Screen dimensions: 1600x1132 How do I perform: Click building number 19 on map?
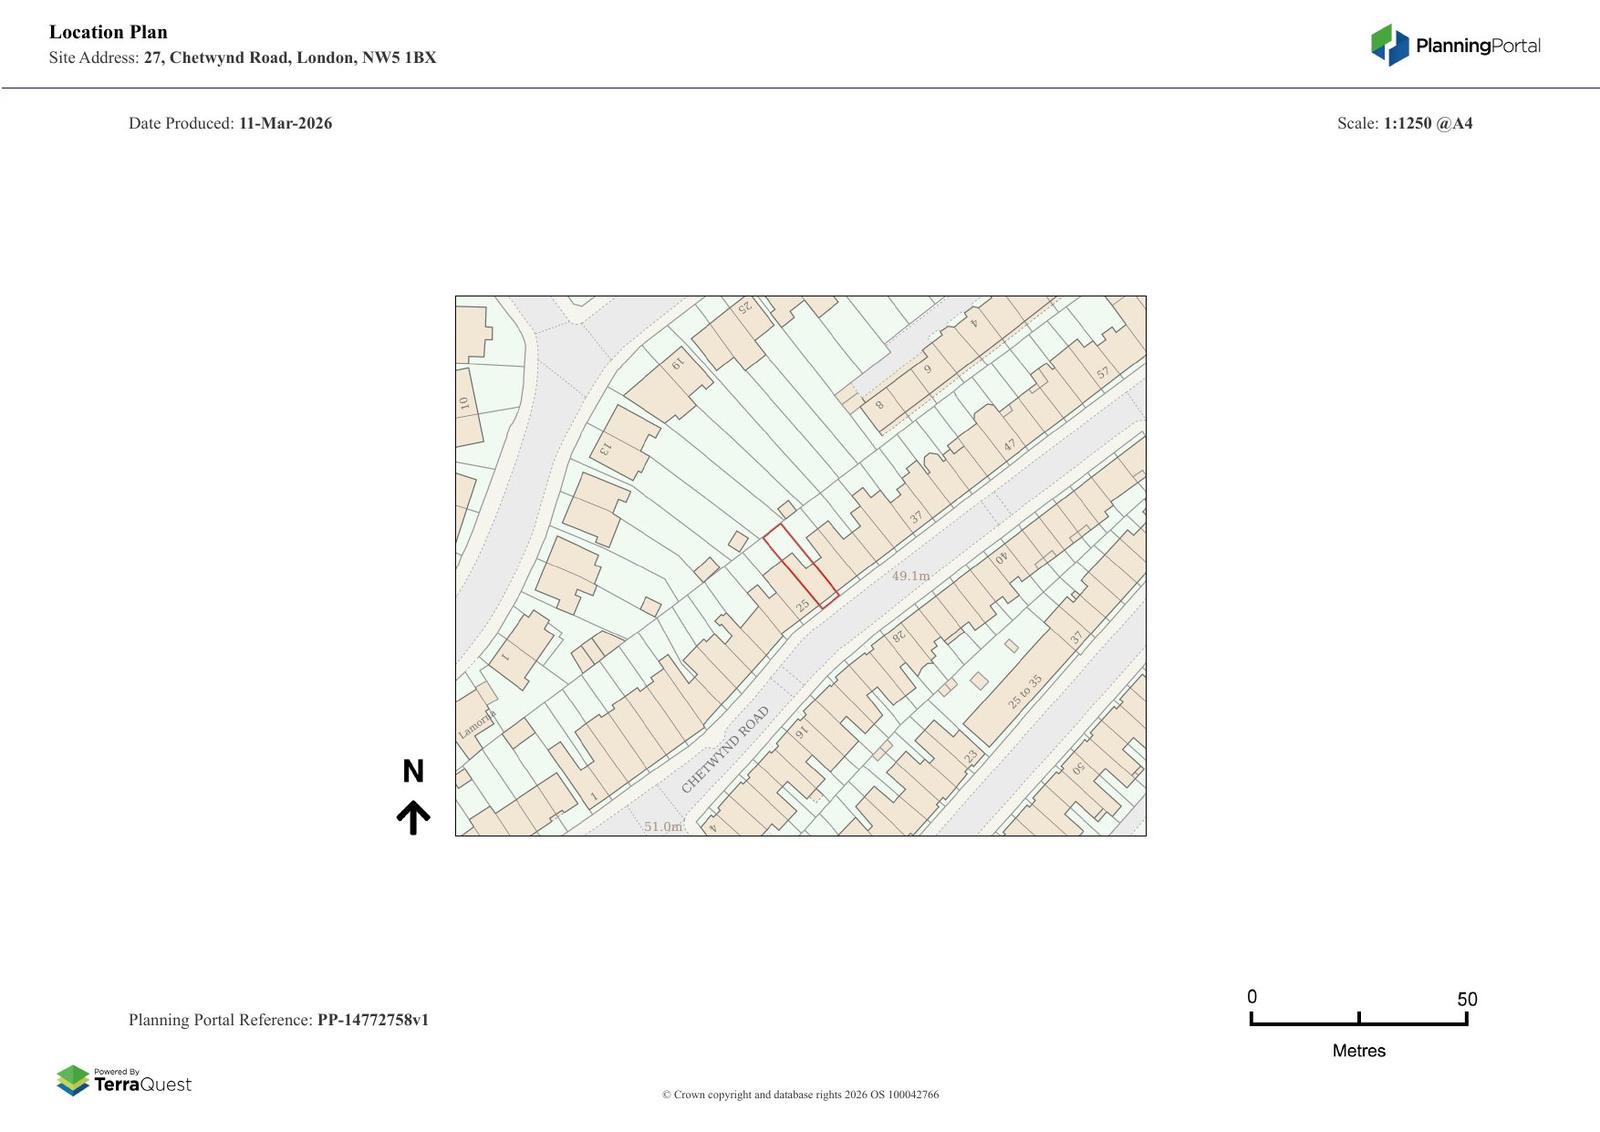coord(677,364)
